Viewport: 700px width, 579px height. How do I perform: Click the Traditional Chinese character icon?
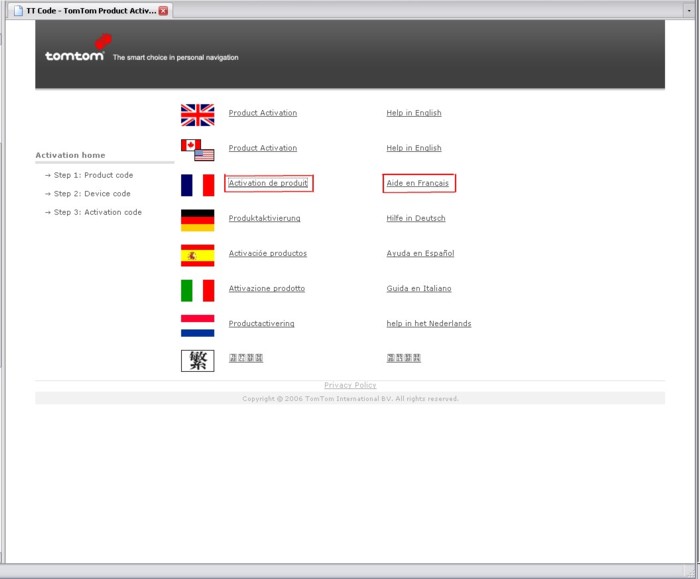pos(197,361)
